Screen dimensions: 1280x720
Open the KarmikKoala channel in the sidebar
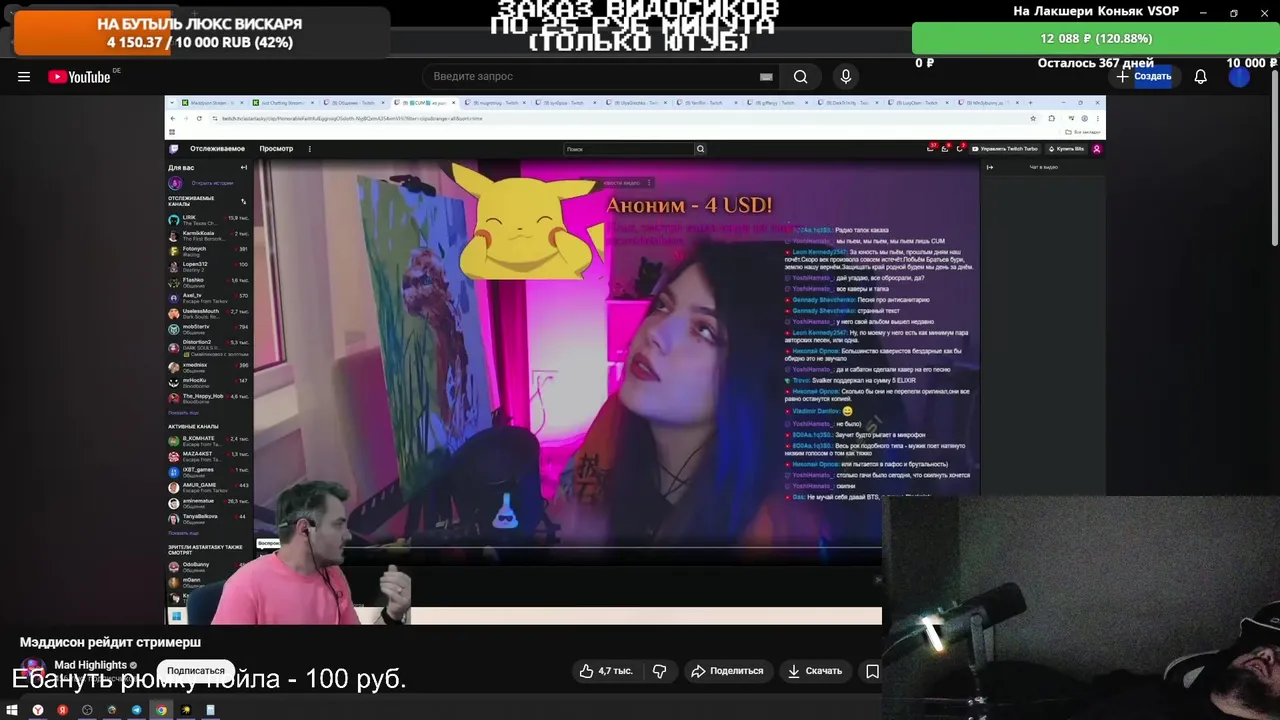[208, 236]
